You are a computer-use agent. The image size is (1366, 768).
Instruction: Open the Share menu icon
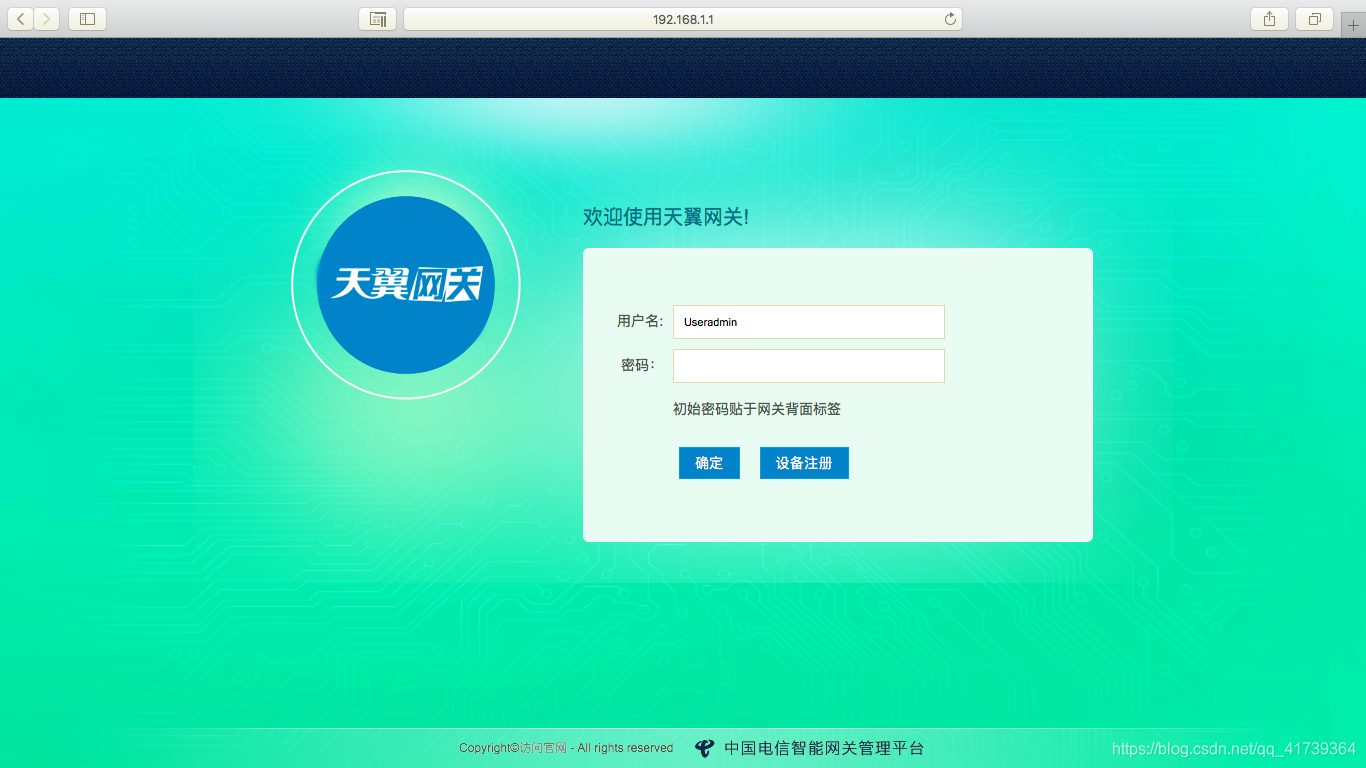[x=1269, y=19]
